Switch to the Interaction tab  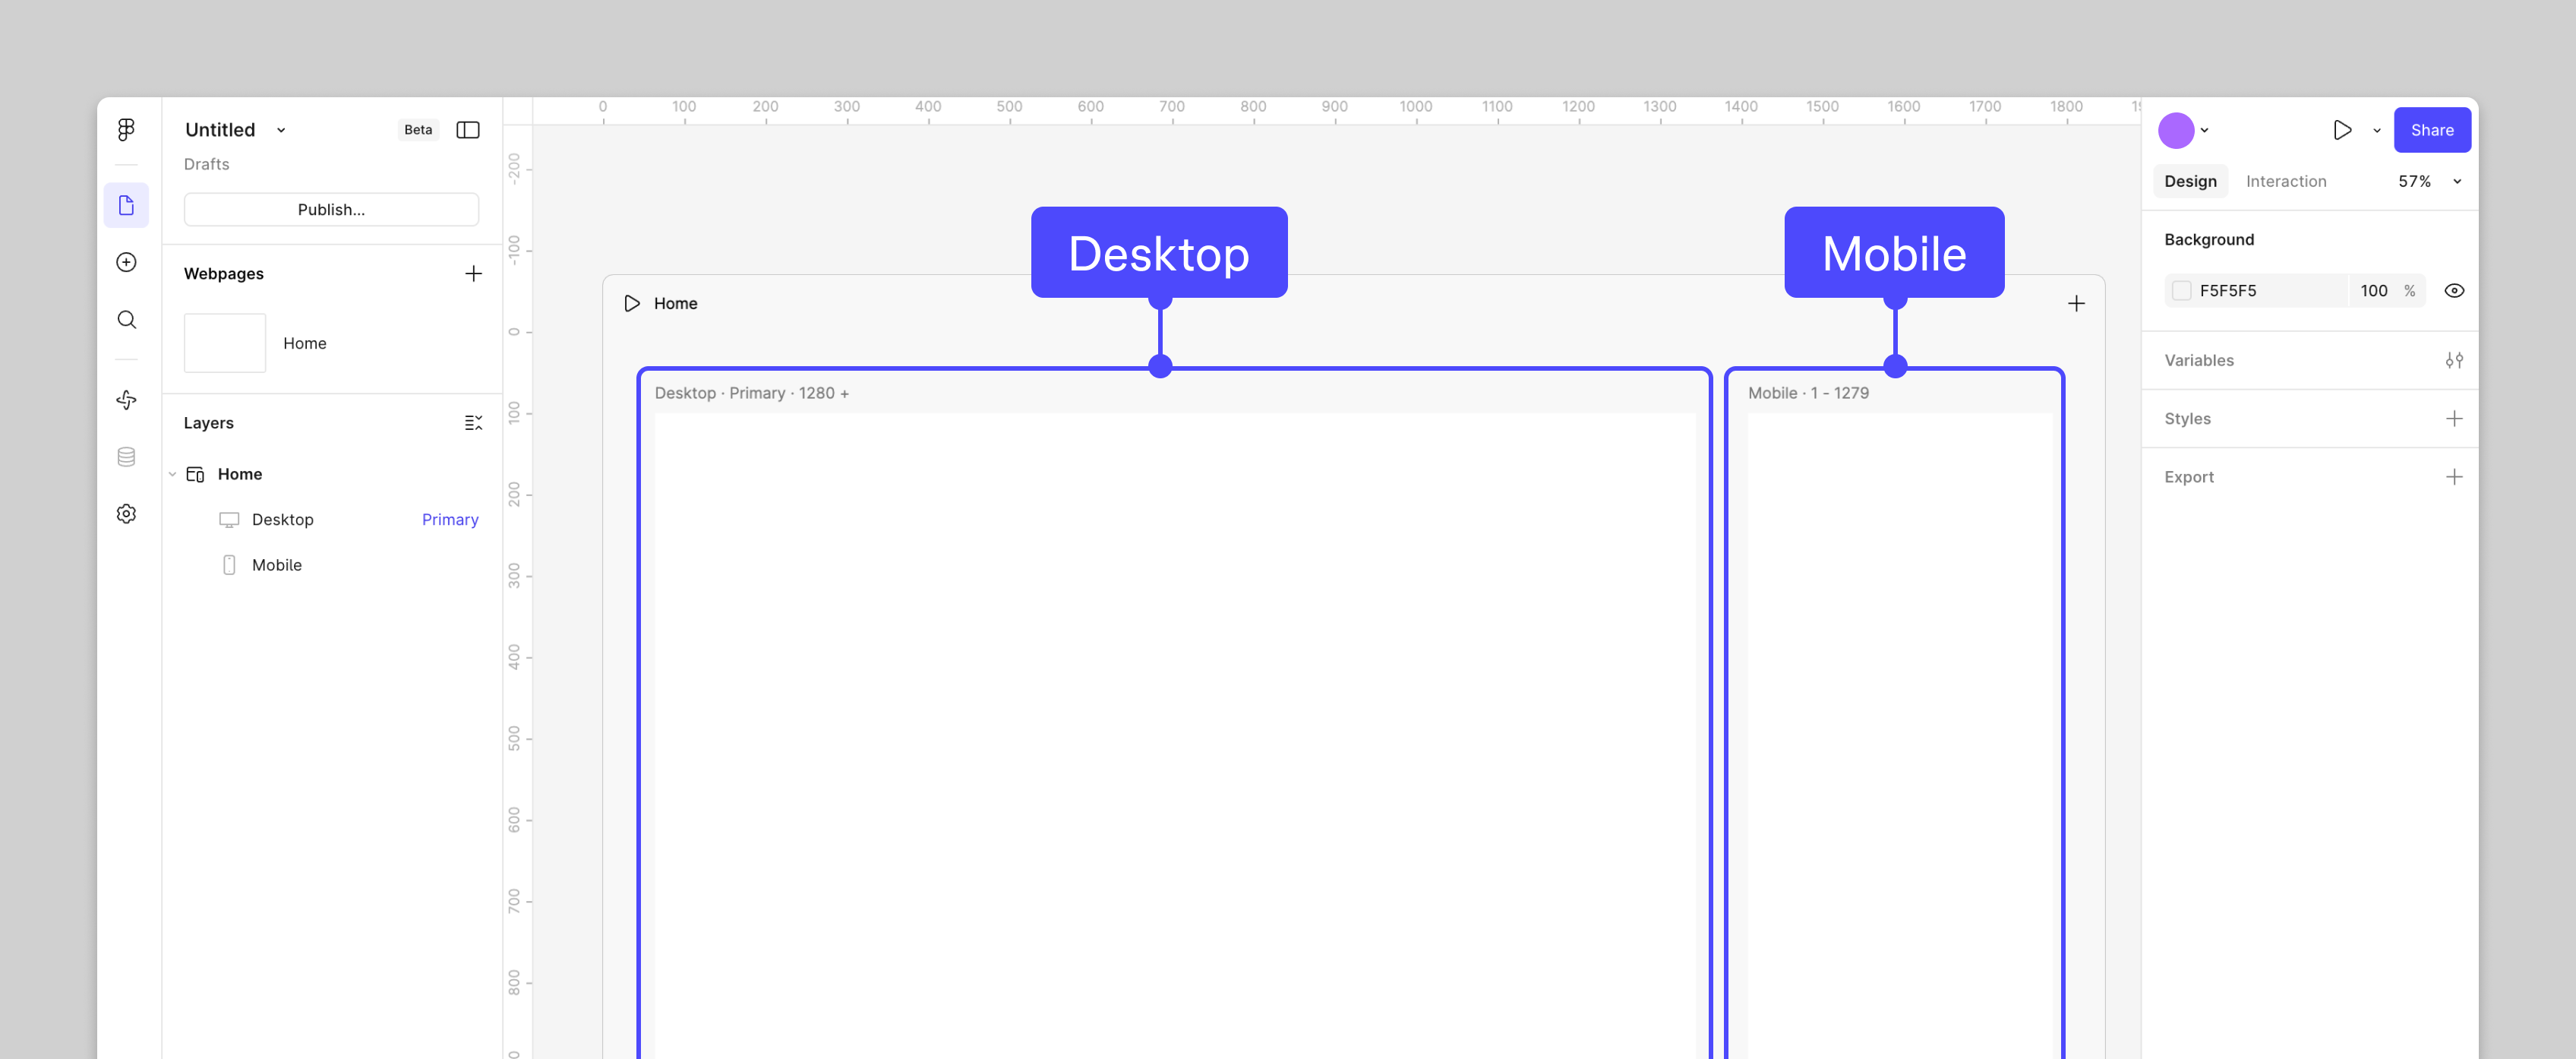(x=2285, y=181)
